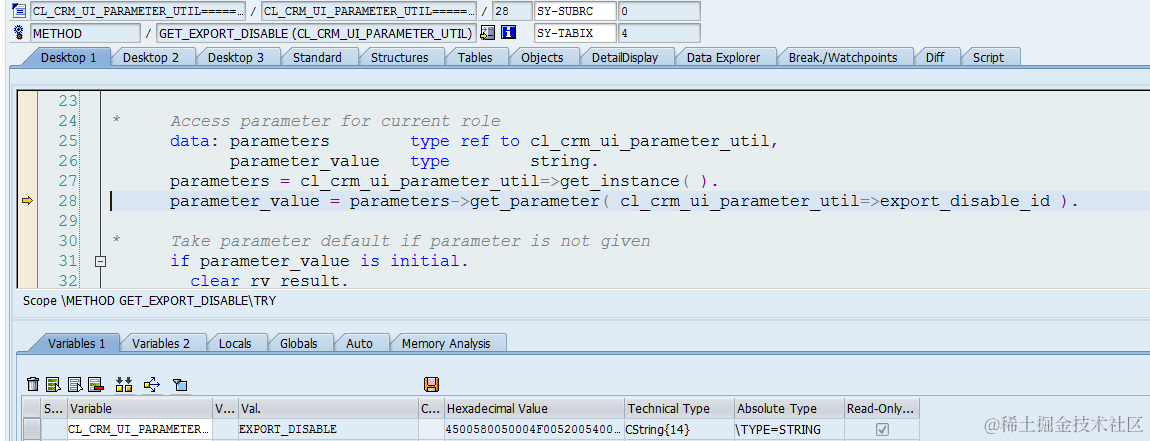Click the Read-Only column header
The height and width of the screenshot is (441, 1150).
882,409
